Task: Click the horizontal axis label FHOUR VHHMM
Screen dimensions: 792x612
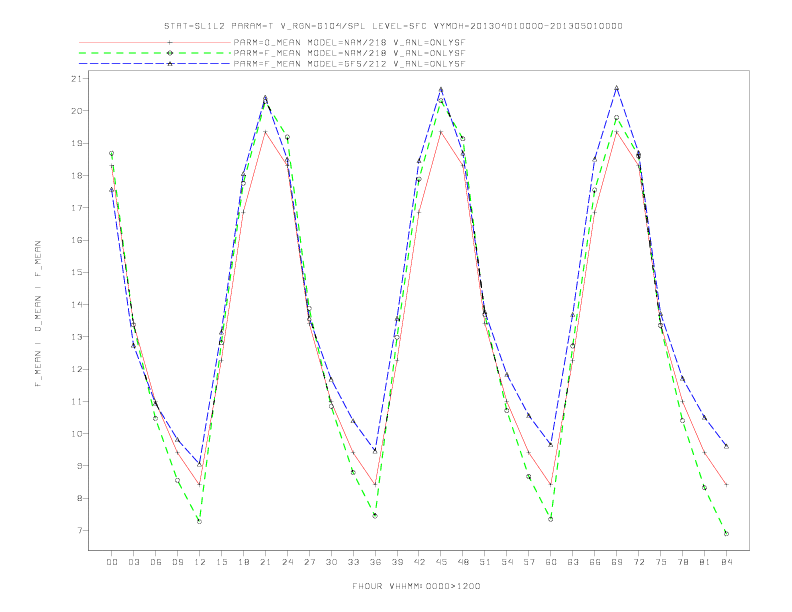Action: click(x=416, y=586)
